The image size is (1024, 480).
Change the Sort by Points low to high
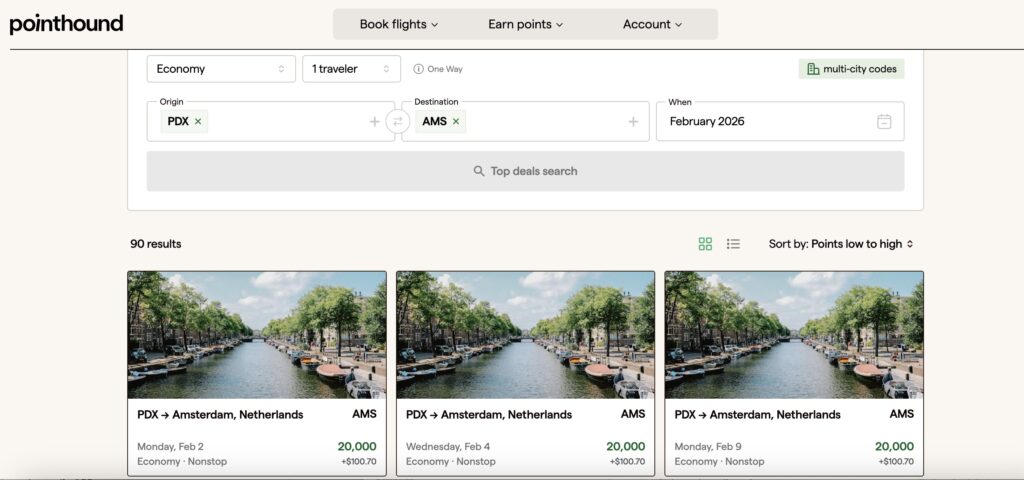841,244
